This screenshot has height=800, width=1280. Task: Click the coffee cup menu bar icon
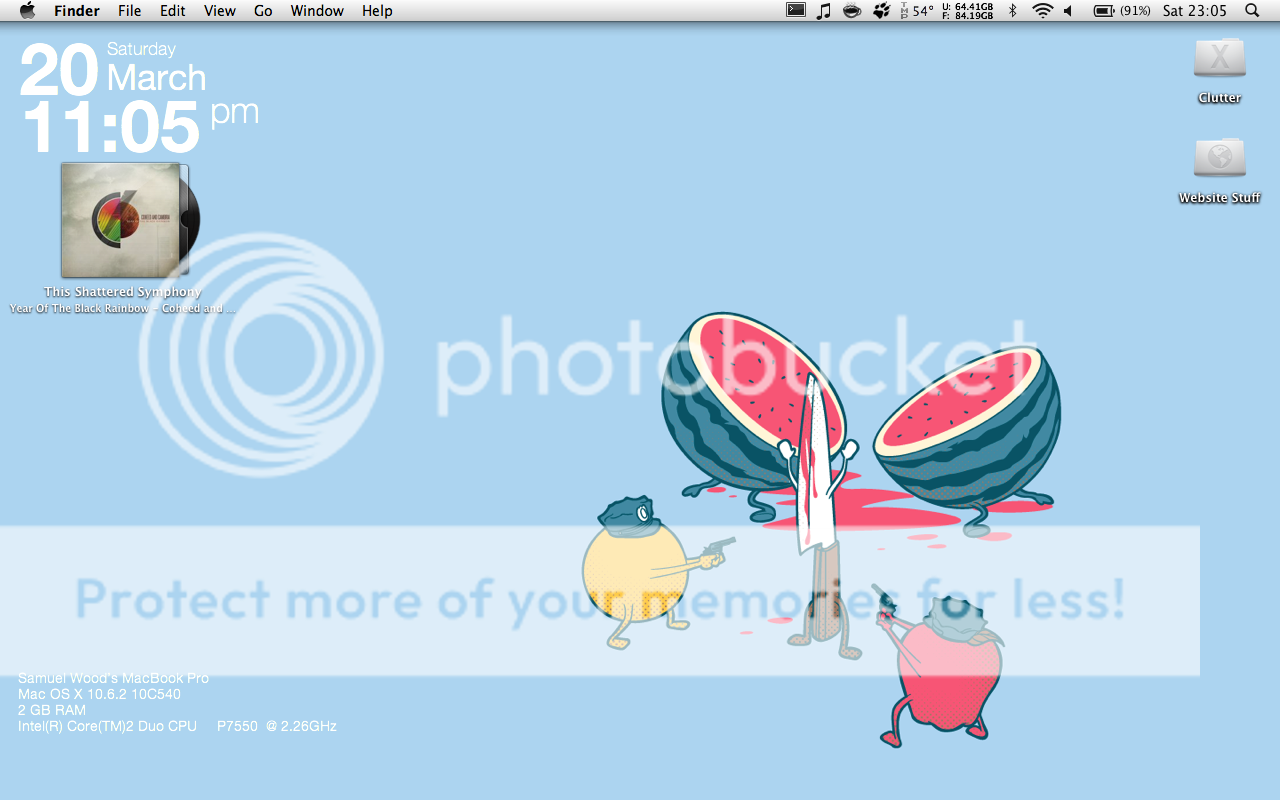[852, 11]
